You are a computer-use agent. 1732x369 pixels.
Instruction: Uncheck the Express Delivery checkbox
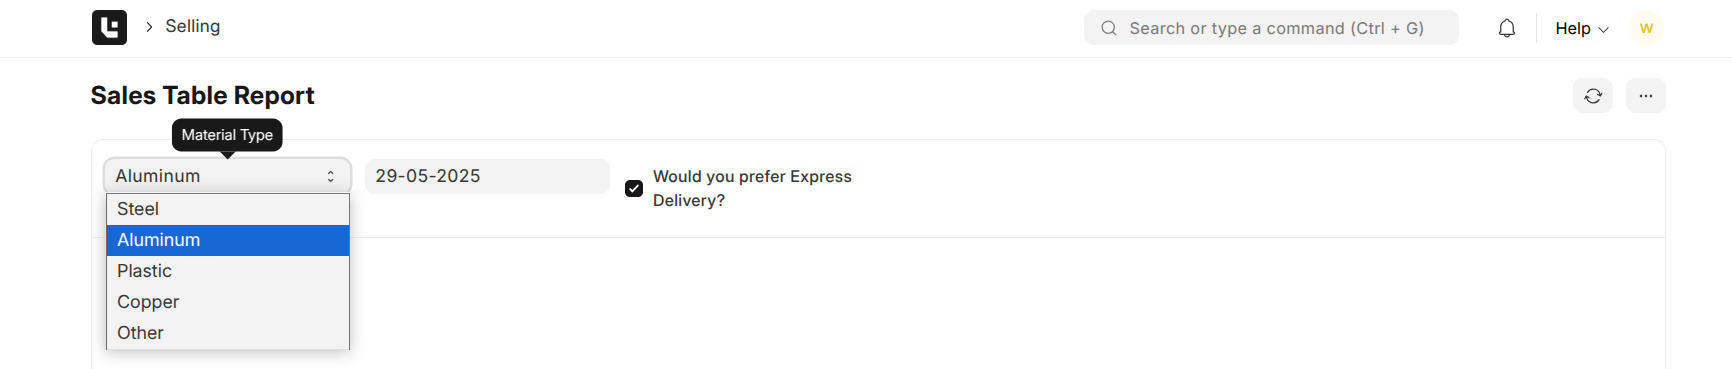(x=634, y=188)
